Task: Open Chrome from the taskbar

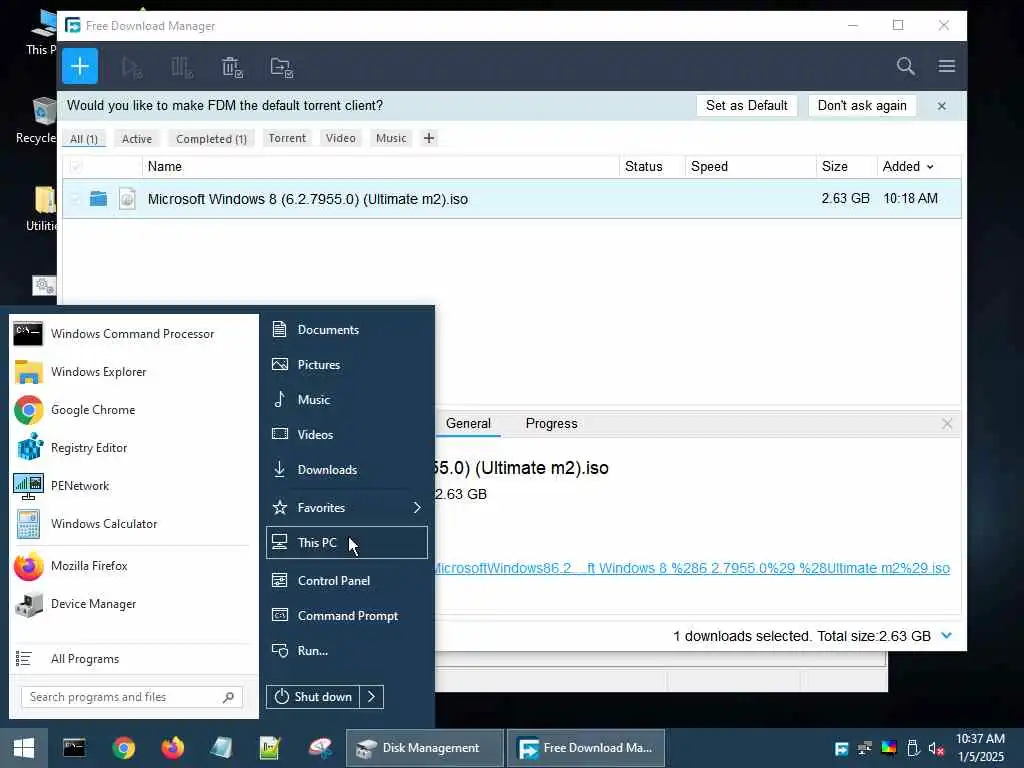Action: (x=123, y=748)
